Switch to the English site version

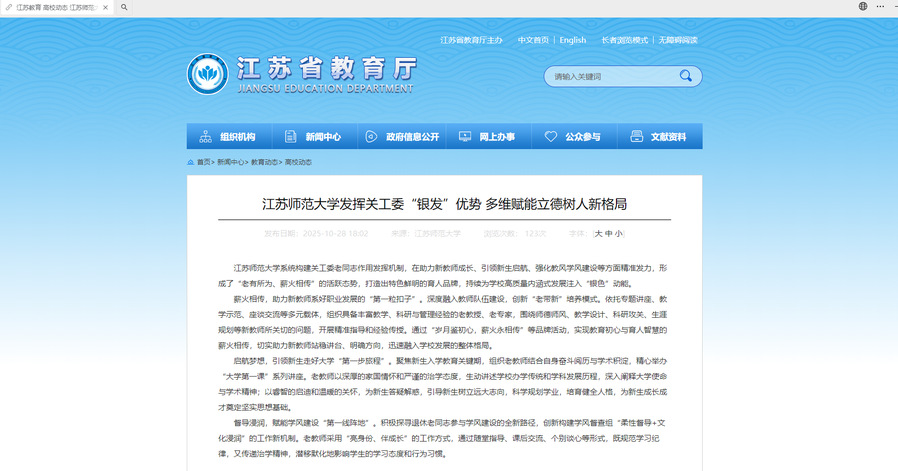tap(573, 40)
